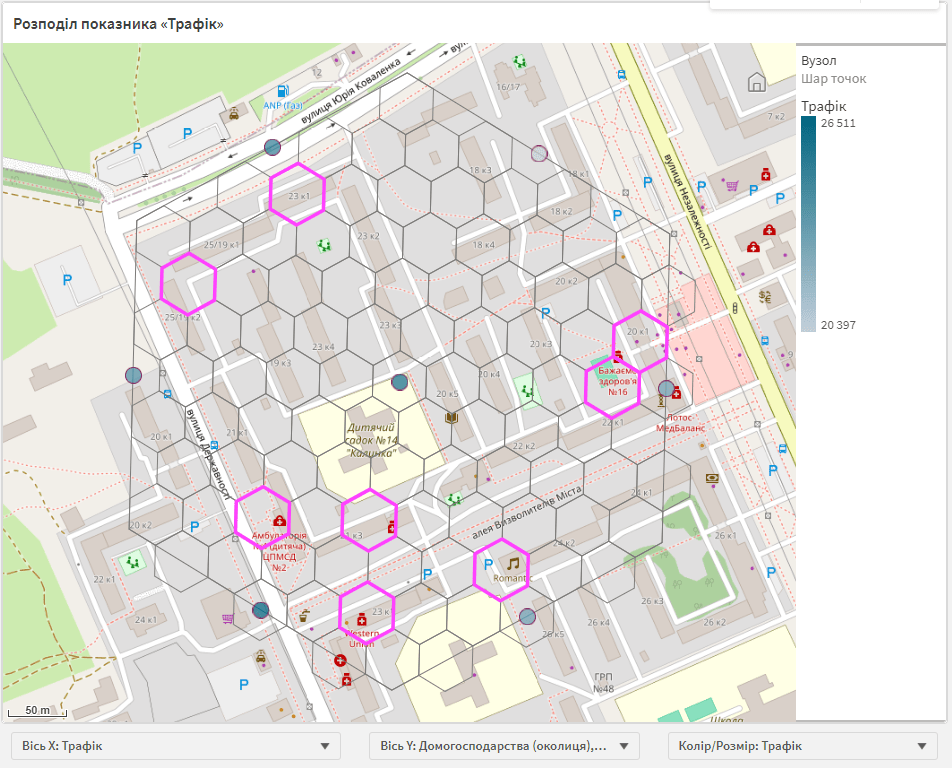
Task: Click the node circle above Дитячий садок №14
Action: tap(399, 381)
